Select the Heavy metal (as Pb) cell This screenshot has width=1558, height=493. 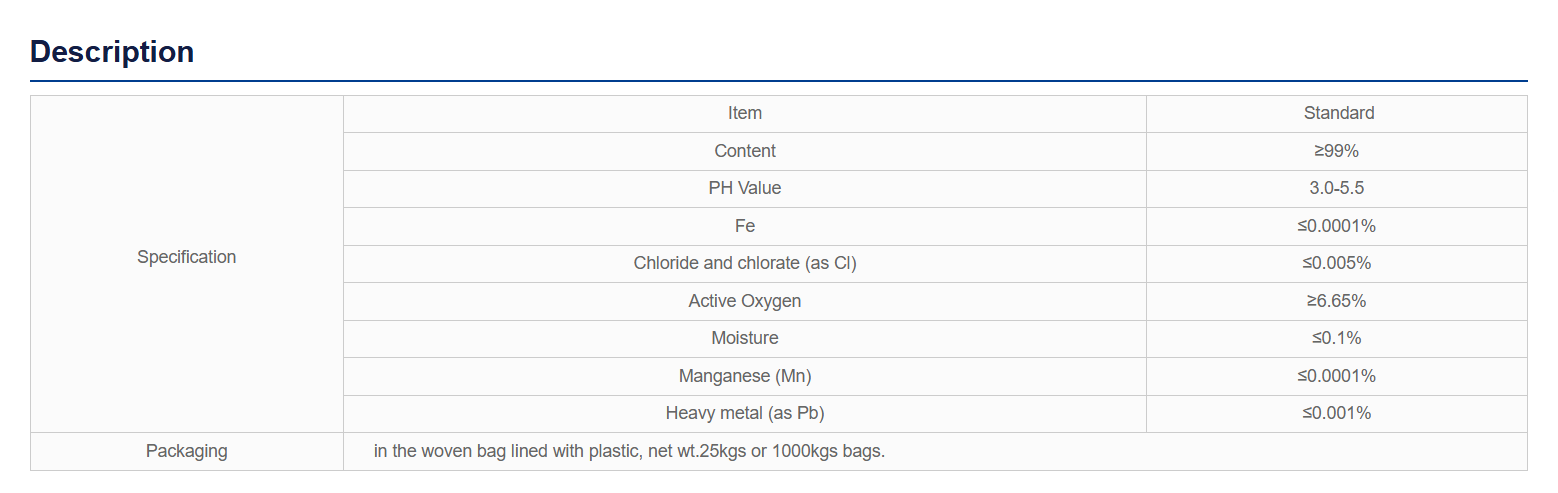coord(745,413)
